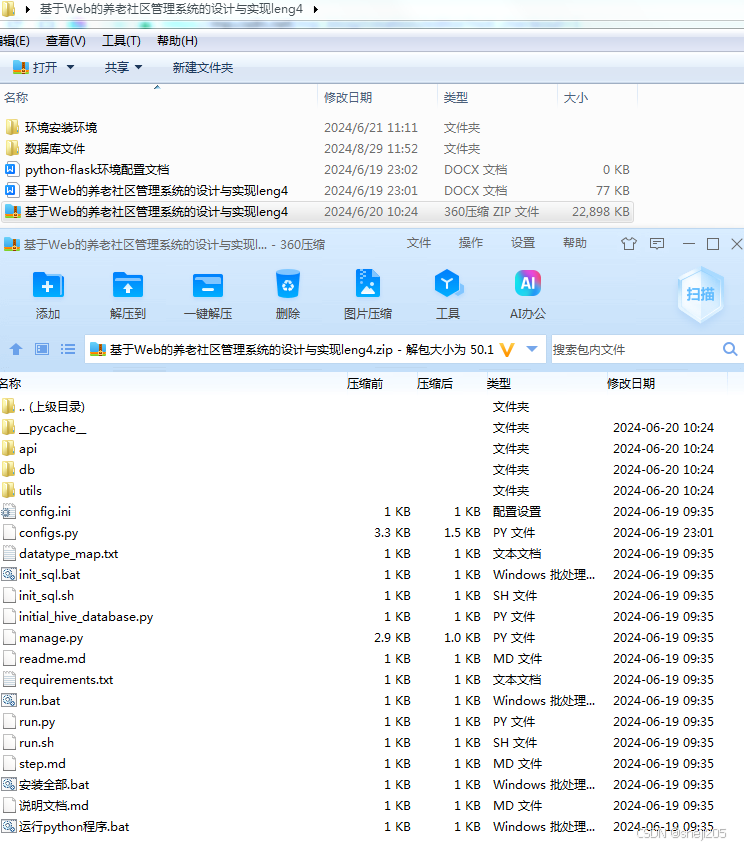
Task: Expand the breadcrumb arrow before the folder name
Action: coord(27,9)
